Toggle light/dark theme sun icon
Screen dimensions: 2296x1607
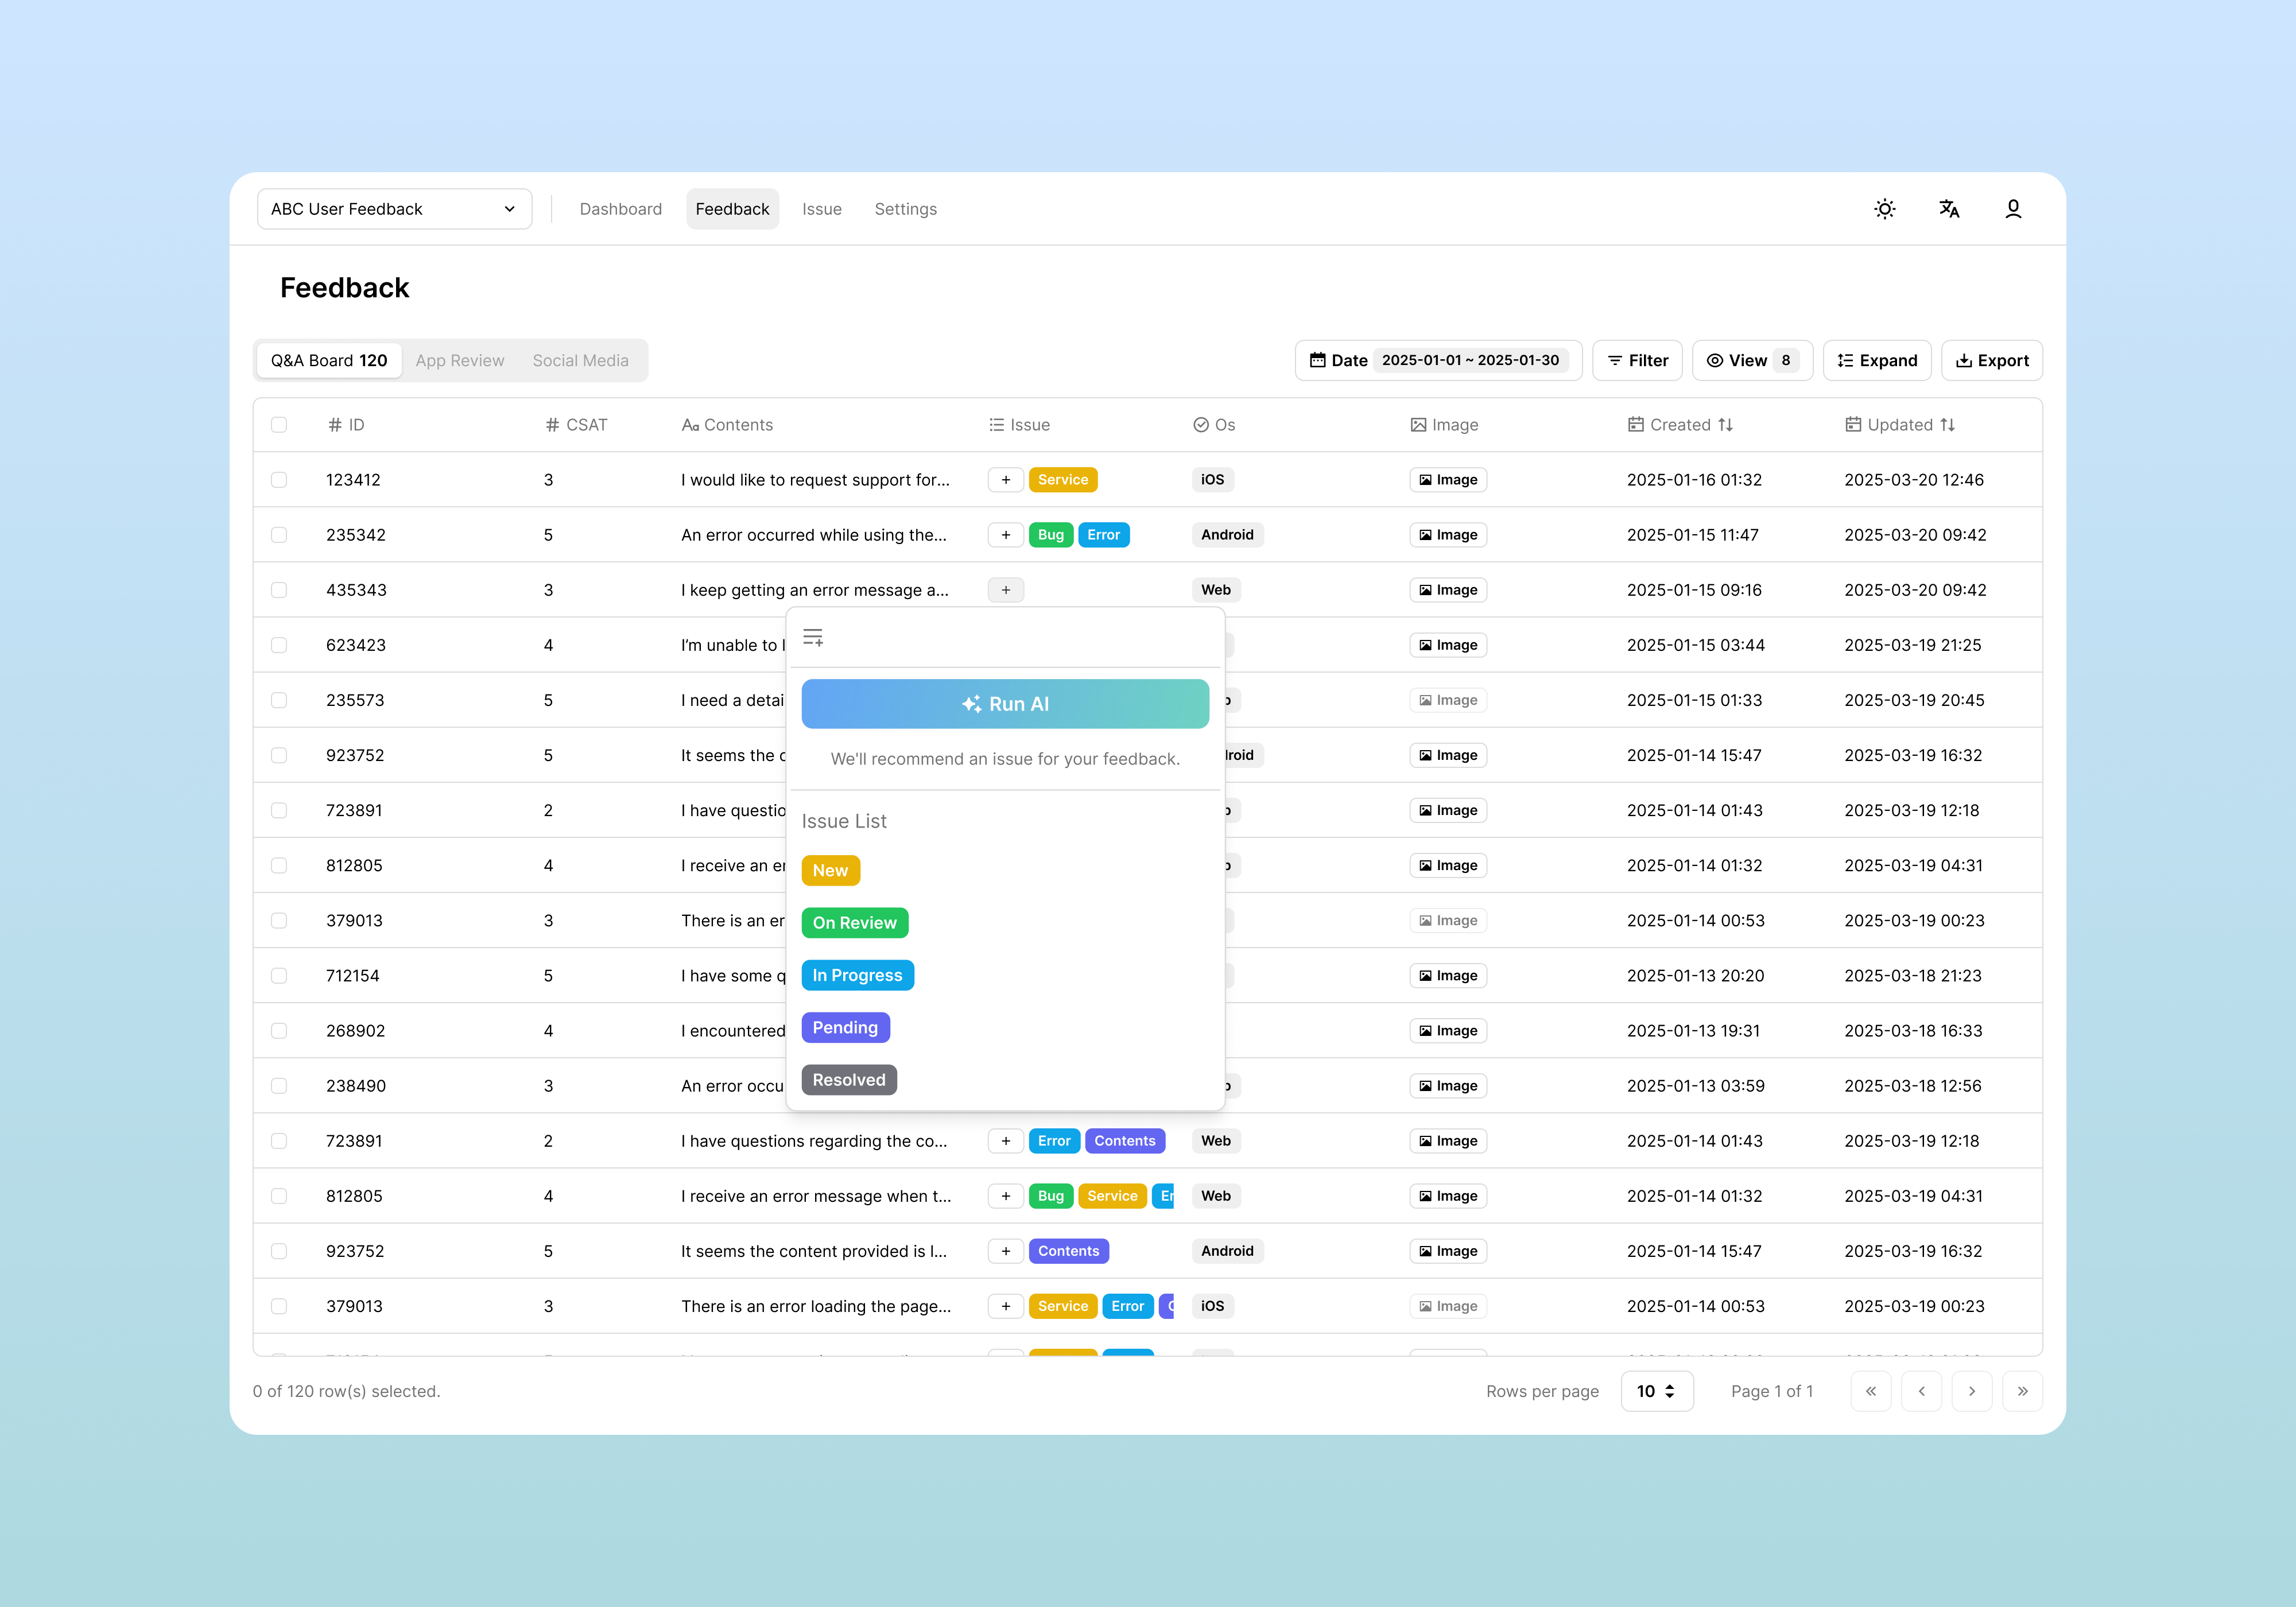coord(1884,209)
